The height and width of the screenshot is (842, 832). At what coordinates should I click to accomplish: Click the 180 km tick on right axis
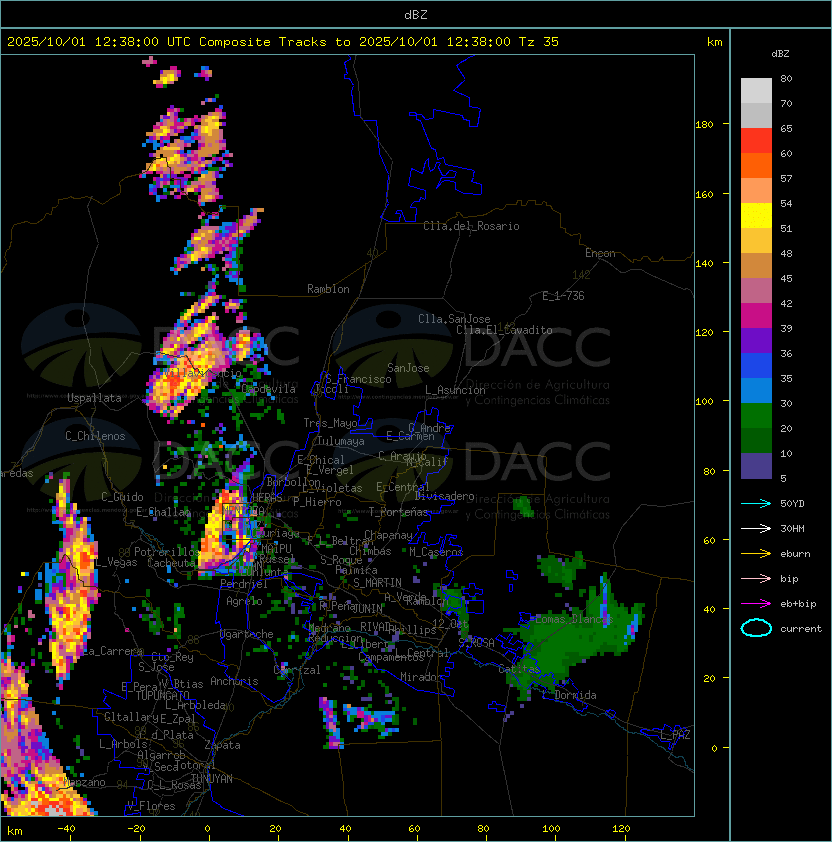pyautogui.click(x=704, y=125)
